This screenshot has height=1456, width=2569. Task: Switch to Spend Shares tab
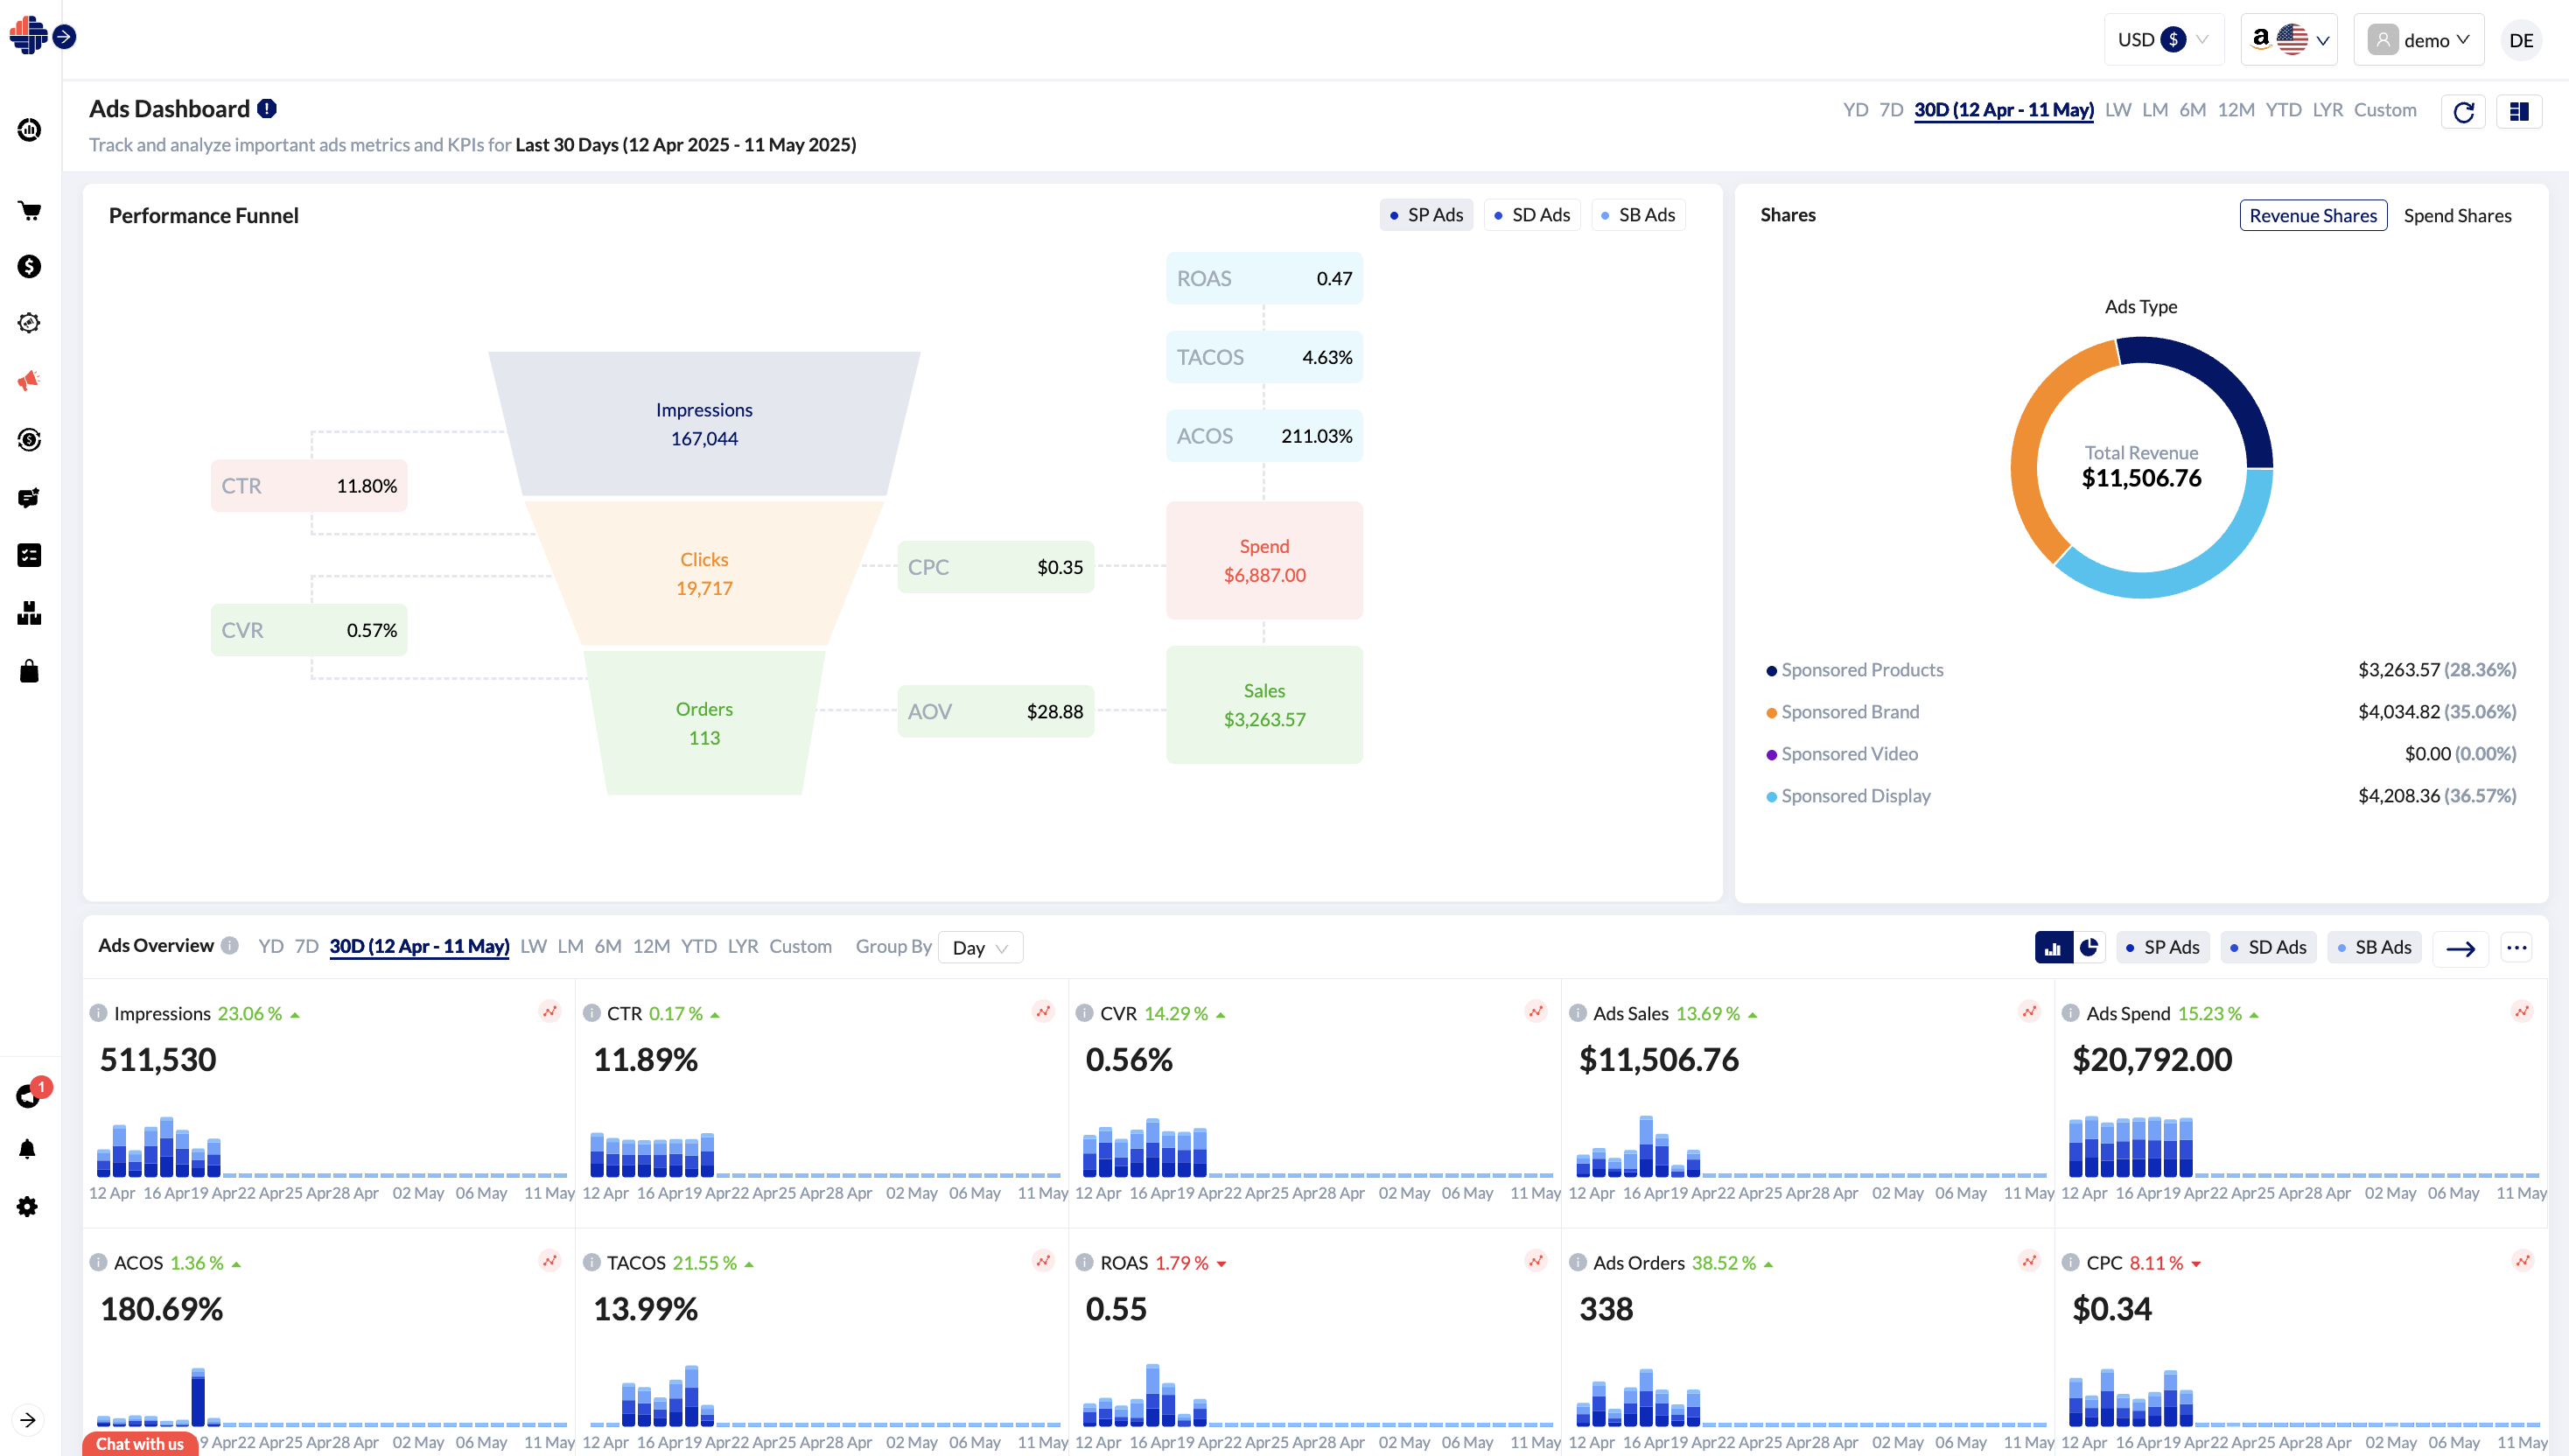(x=2456, y=216)
